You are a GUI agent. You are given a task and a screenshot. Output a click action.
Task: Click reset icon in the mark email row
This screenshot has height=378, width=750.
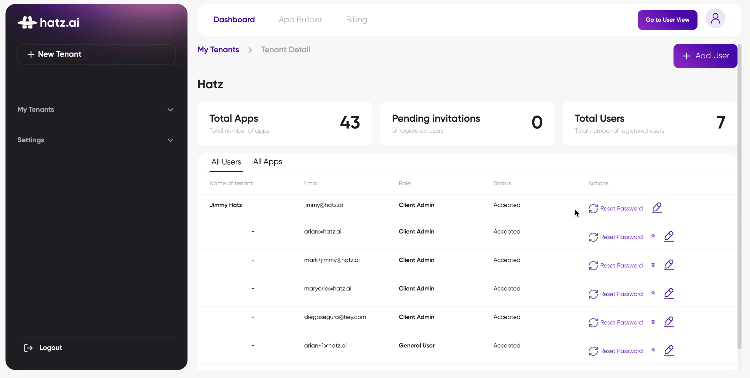coord(593,266)
